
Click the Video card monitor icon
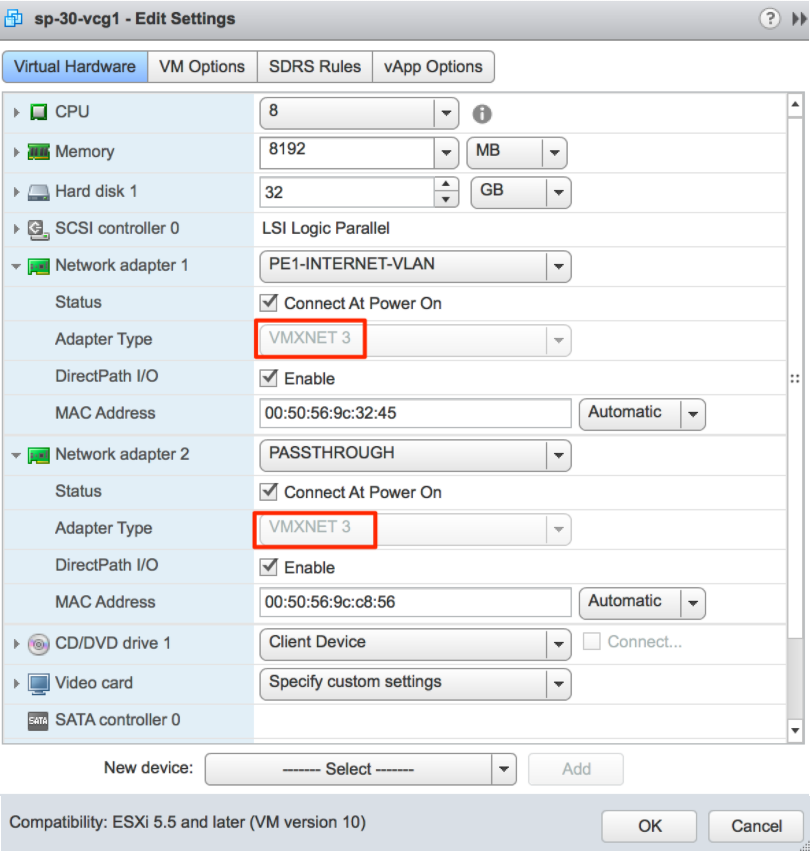39,684
